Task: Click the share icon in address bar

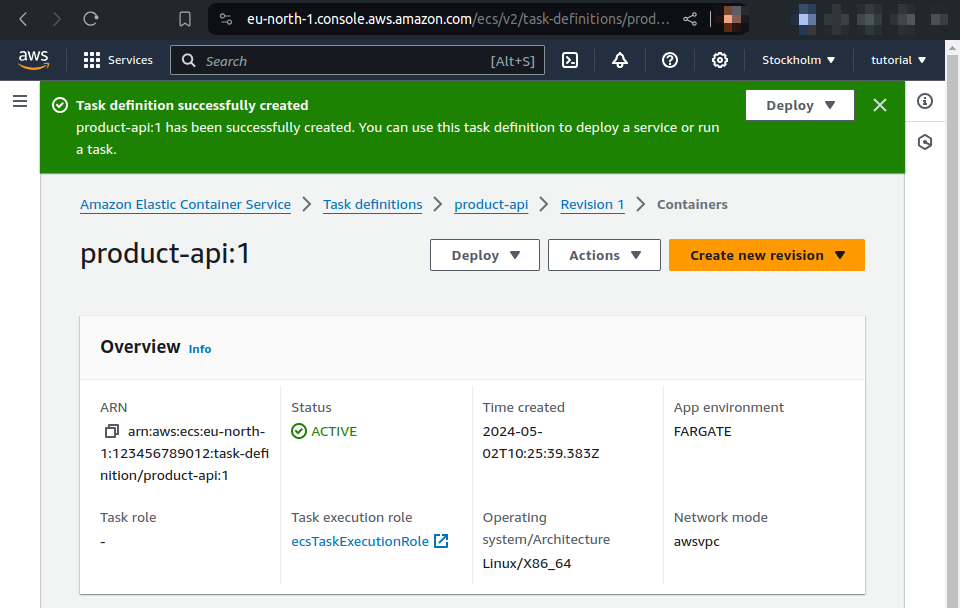Action: tap(690, 19)
